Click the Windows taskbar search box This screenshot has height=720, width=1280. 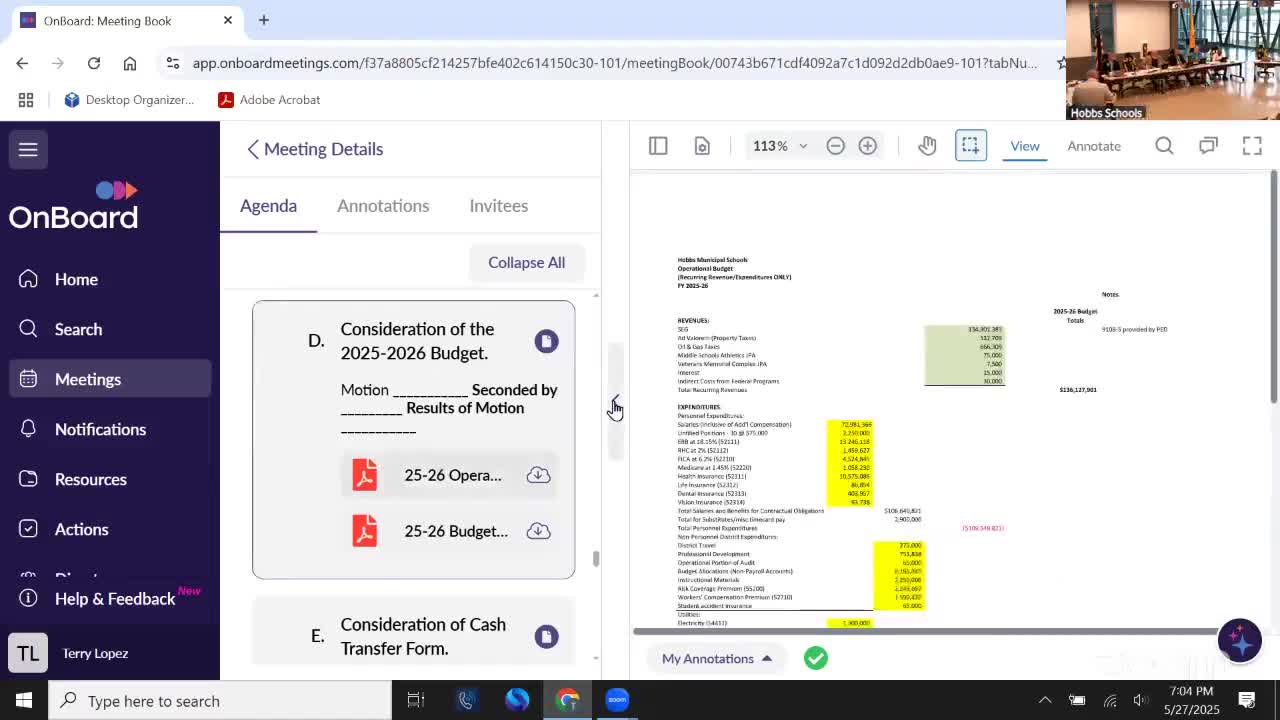(220, 701)
